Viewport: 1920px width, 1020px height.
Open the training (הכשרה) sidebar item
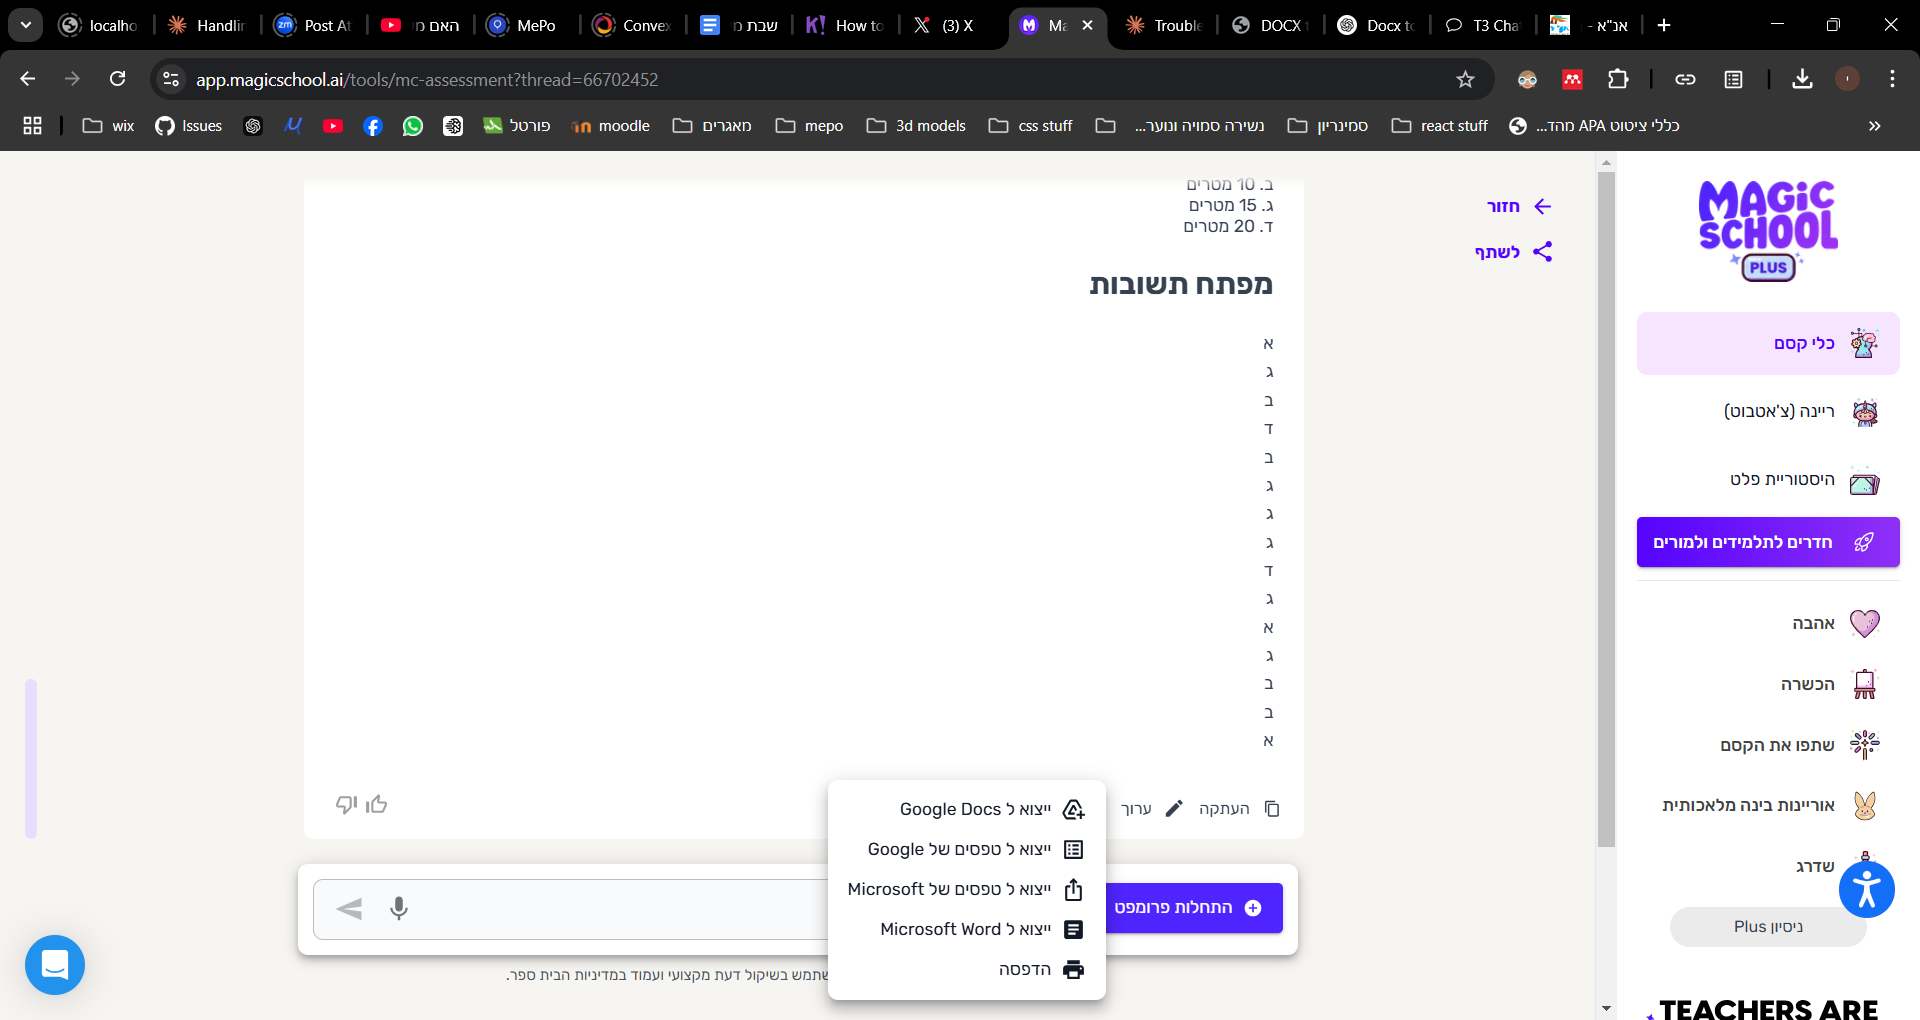(1768, 684)
